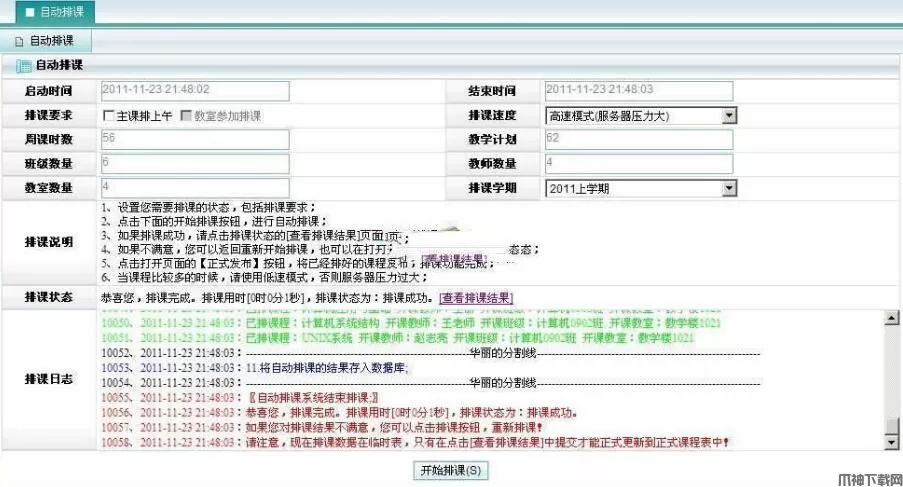Select the 自动排课 top tab
Viewport: 903px width, 487px height.
coord(55,12)
